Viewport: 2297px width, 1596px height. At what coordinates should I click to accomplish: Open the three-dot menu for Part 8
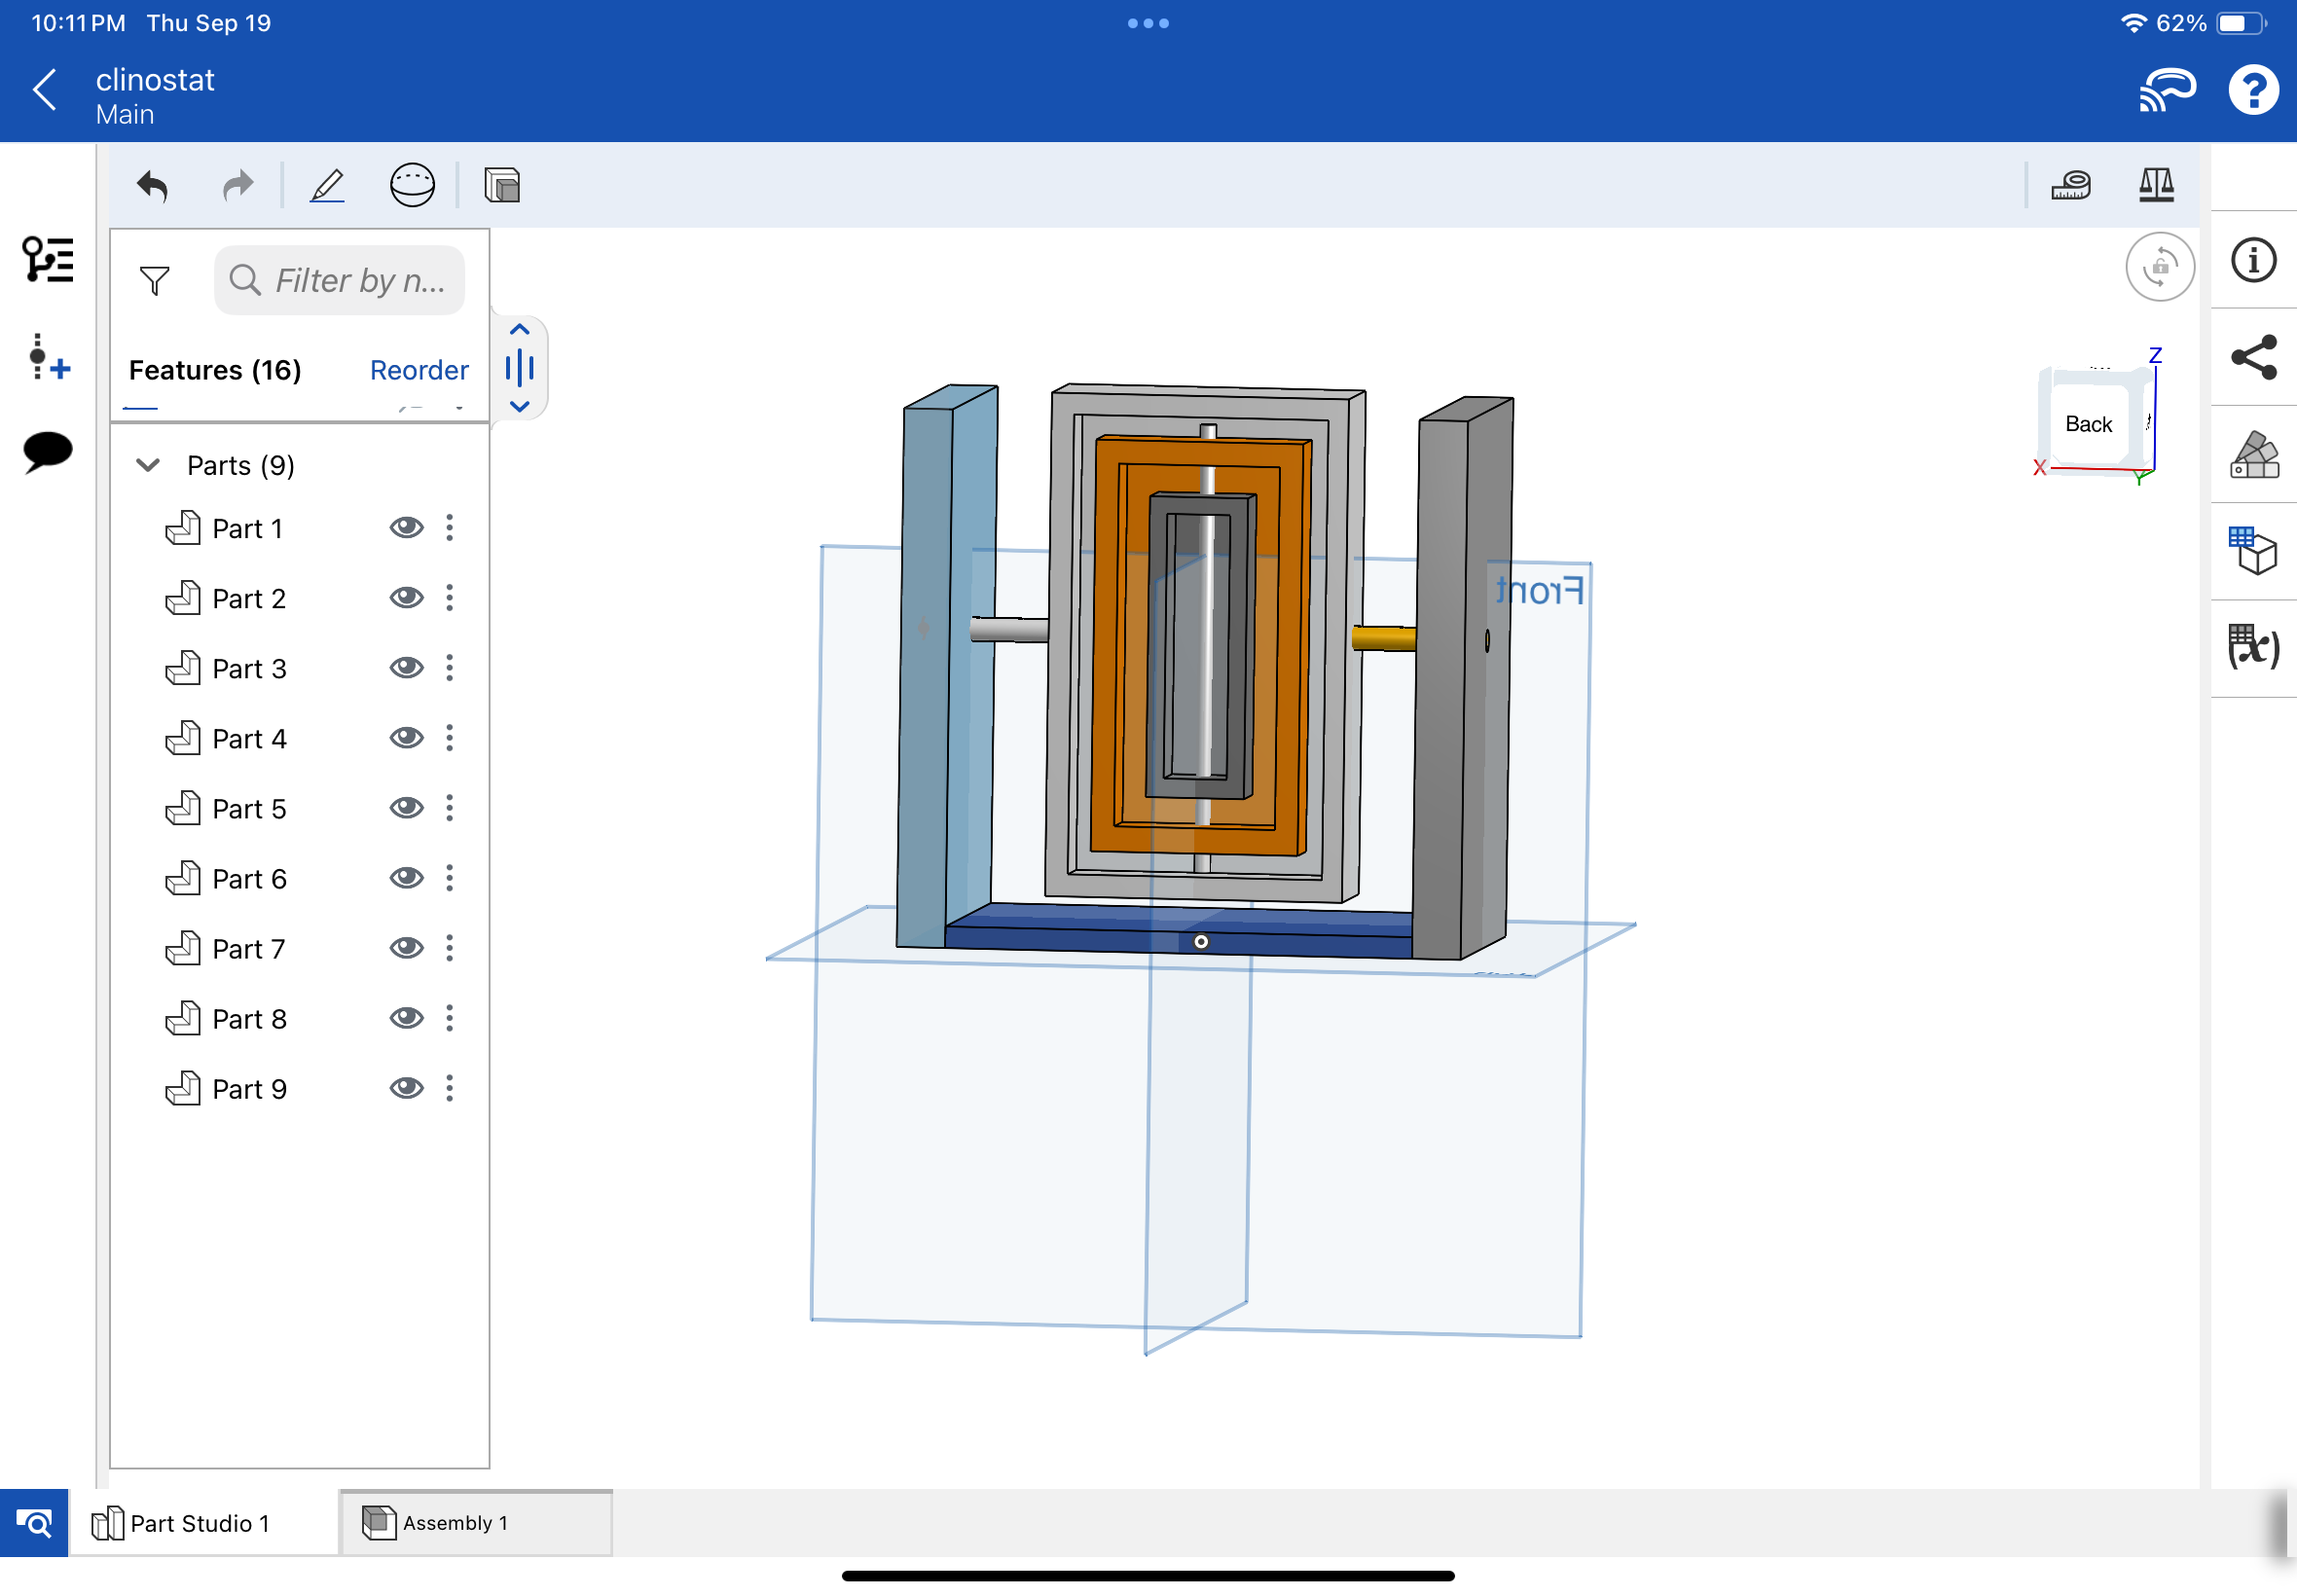point(450,1018)
